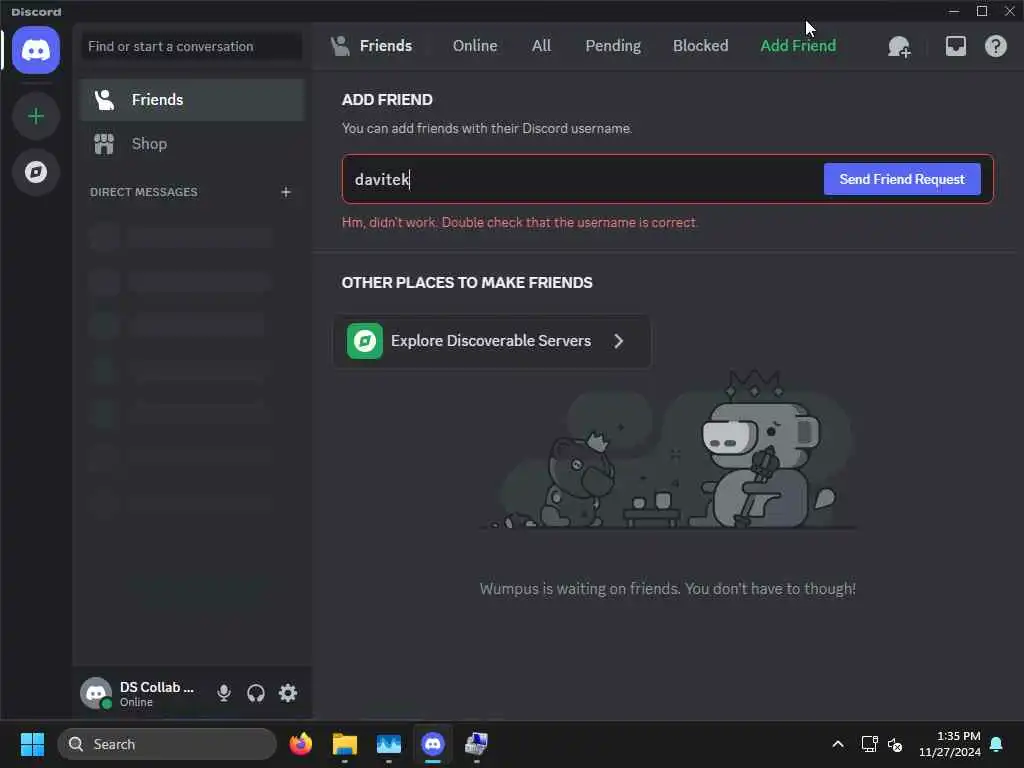Open the Help question mark icon

click(x=995, y=46)
